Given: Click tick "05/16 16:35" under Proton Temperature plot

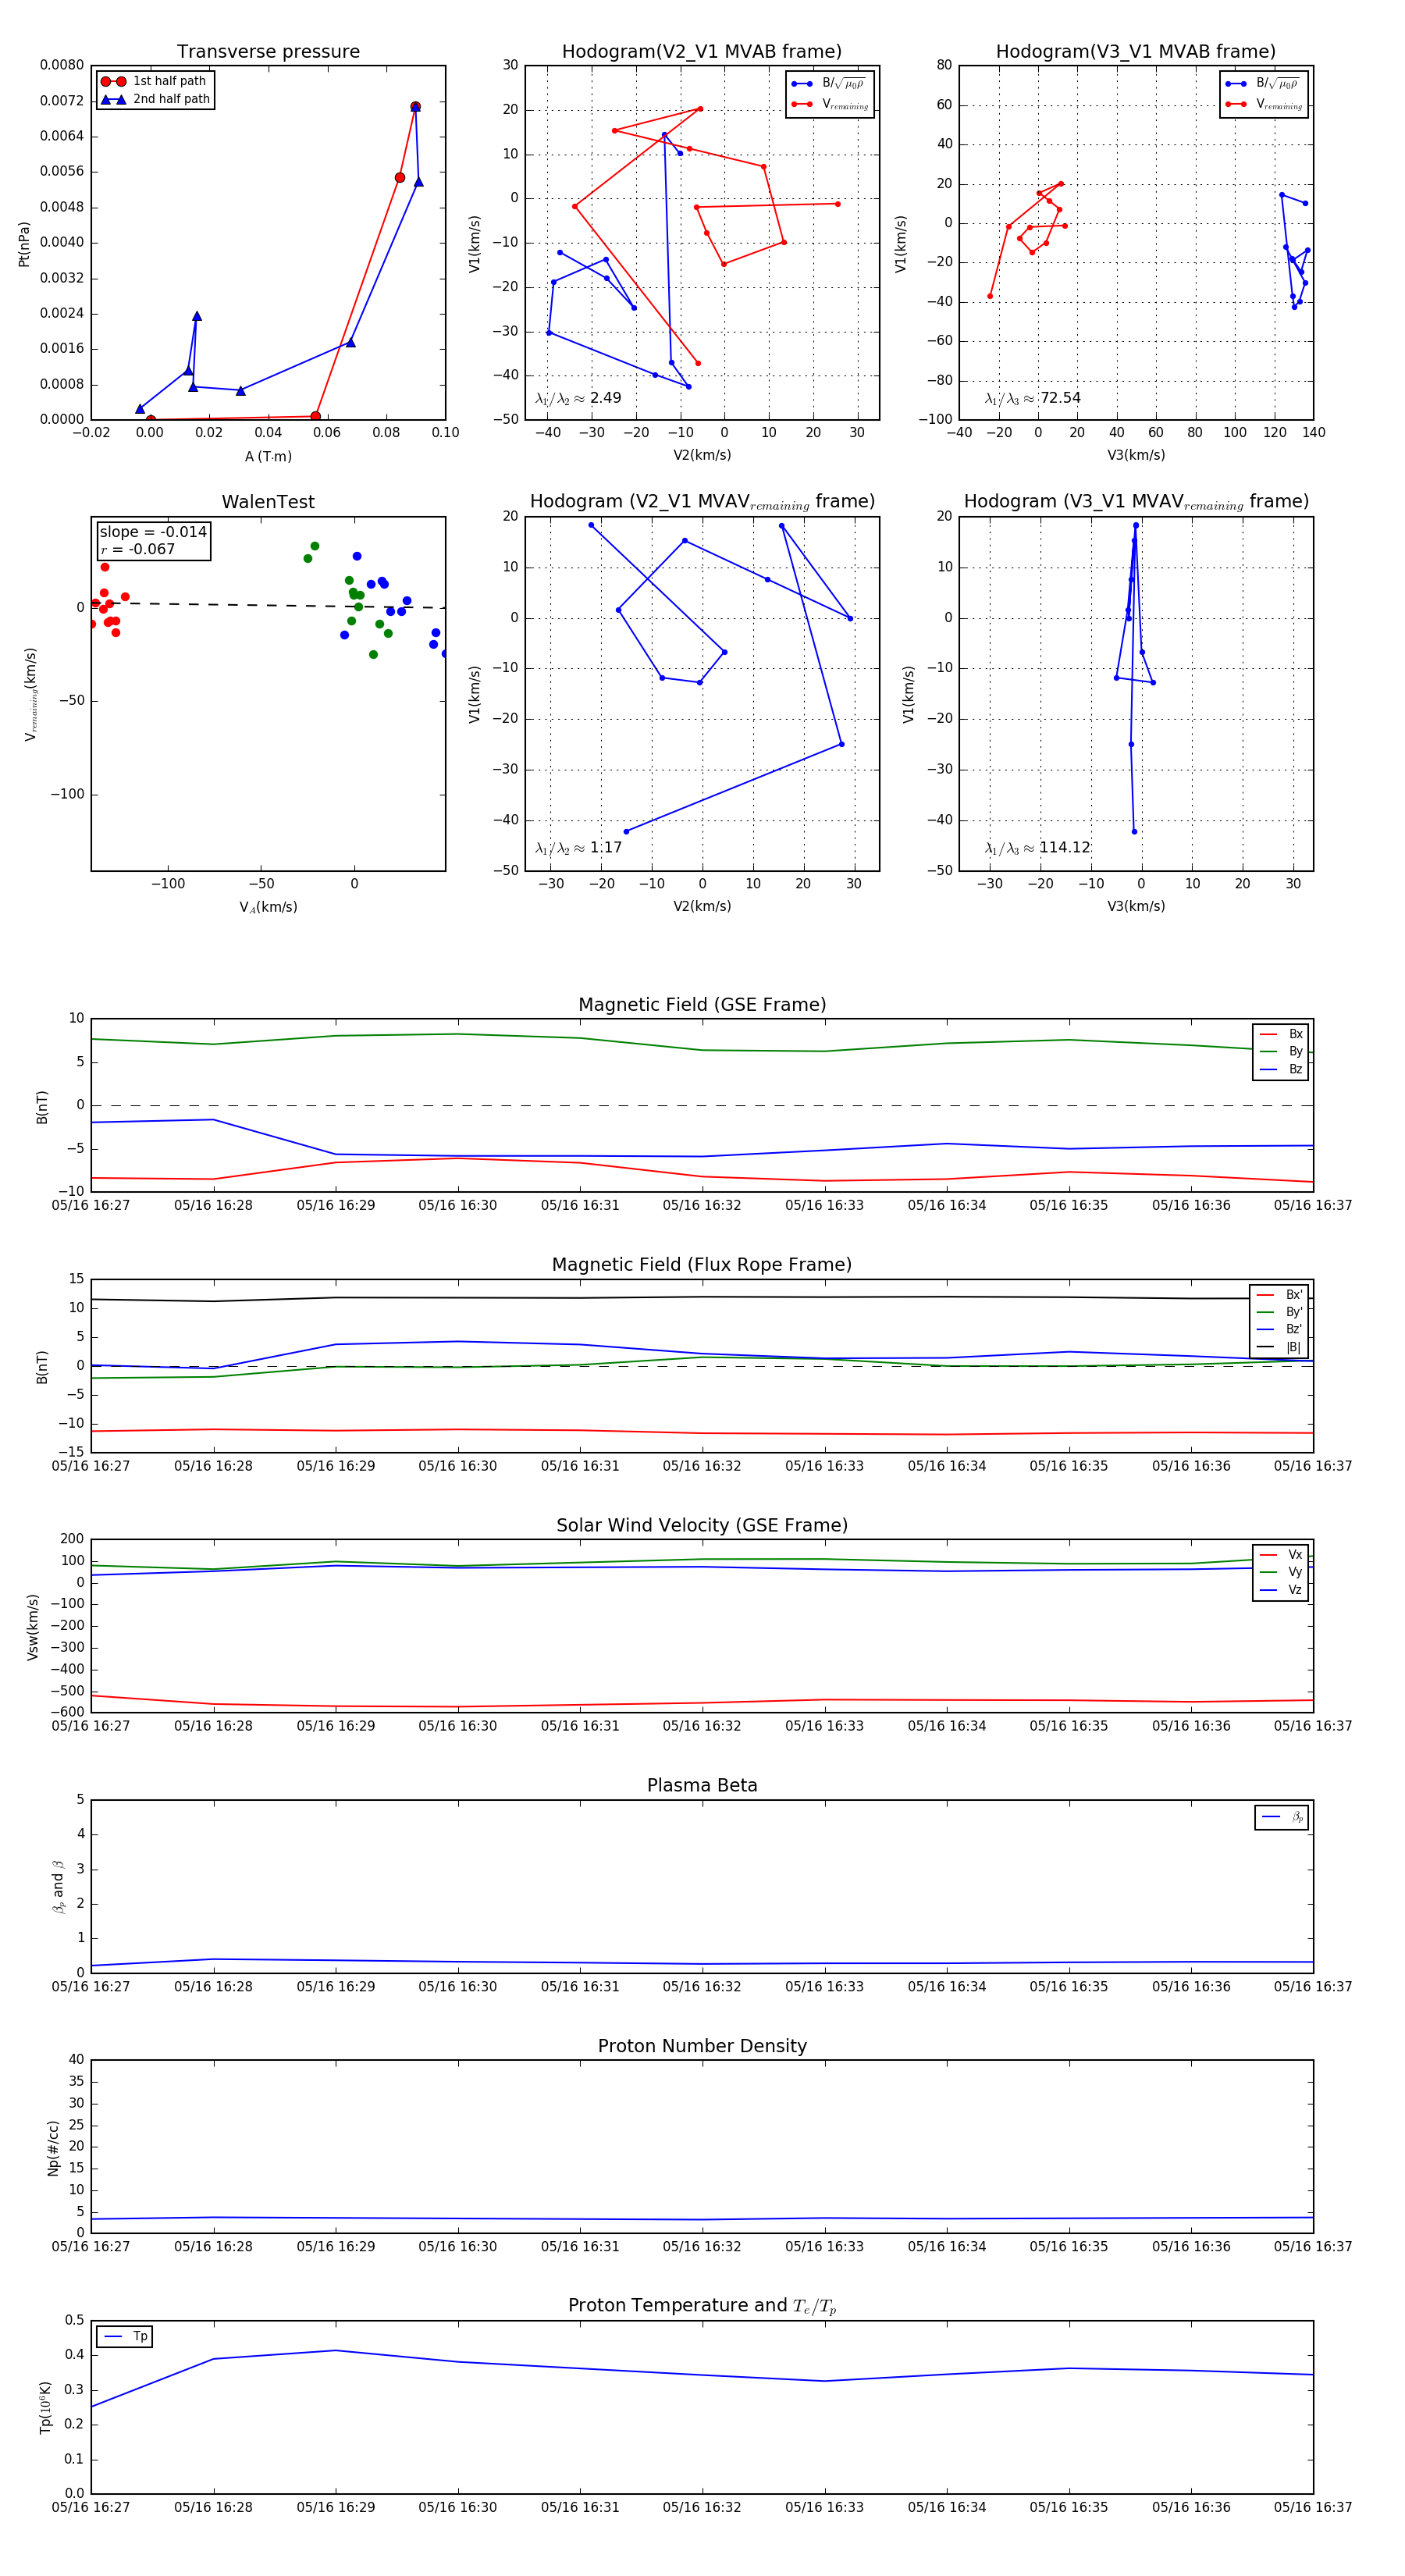Looking at the screenshot, I should tap(1069, 2507).
